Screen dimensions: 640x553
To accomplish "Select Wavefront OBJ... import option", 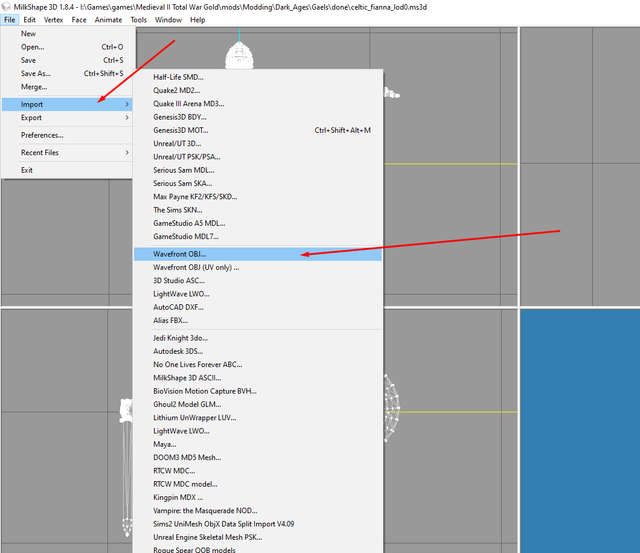I will (x=258, y=254).
